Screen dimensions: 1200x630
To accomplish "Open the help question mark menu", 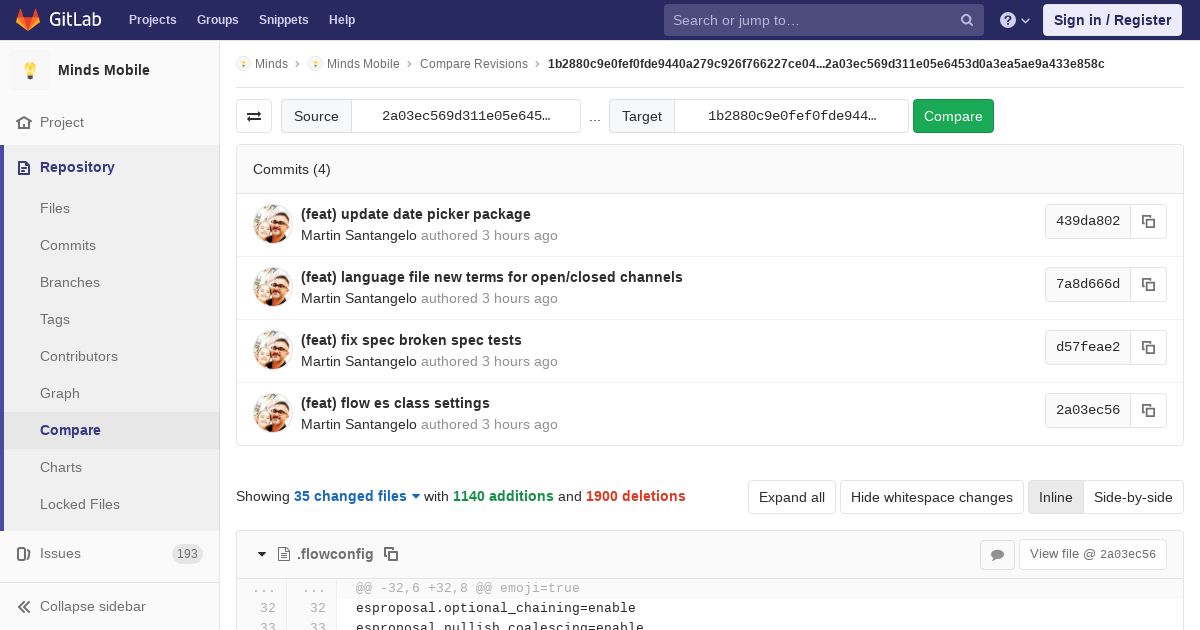I will 1014,20.
